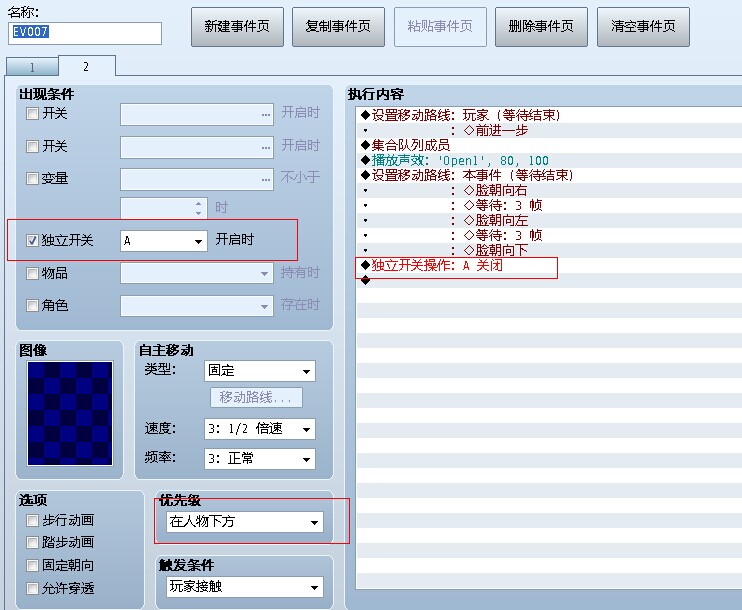
Task: Open the 频率 3: 正常 dropdown
Action: (260, 459)
